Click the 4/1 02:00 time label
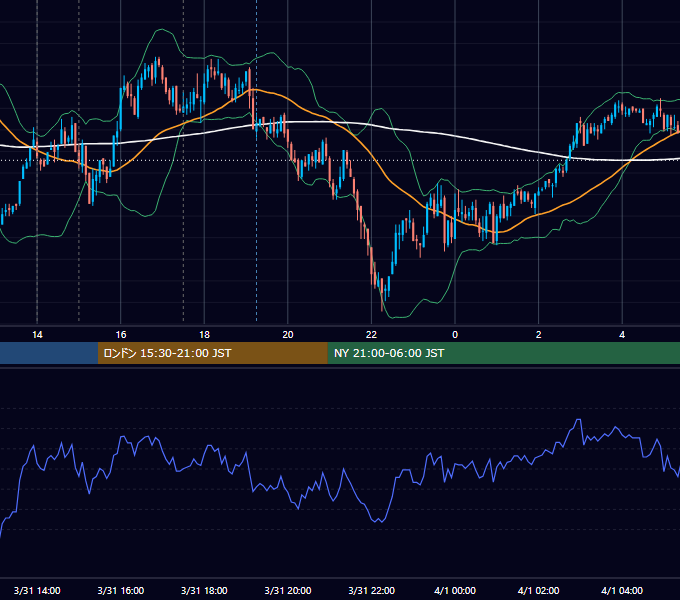680x600 pixels. click(x=539, y=590)
